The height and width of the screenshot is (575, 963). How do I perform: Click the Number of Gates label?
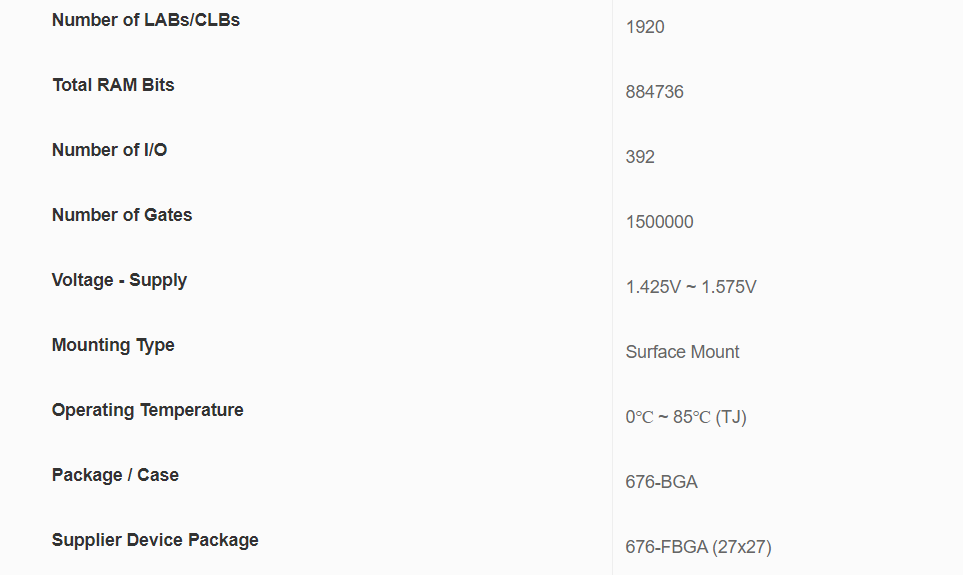point(122,215)
